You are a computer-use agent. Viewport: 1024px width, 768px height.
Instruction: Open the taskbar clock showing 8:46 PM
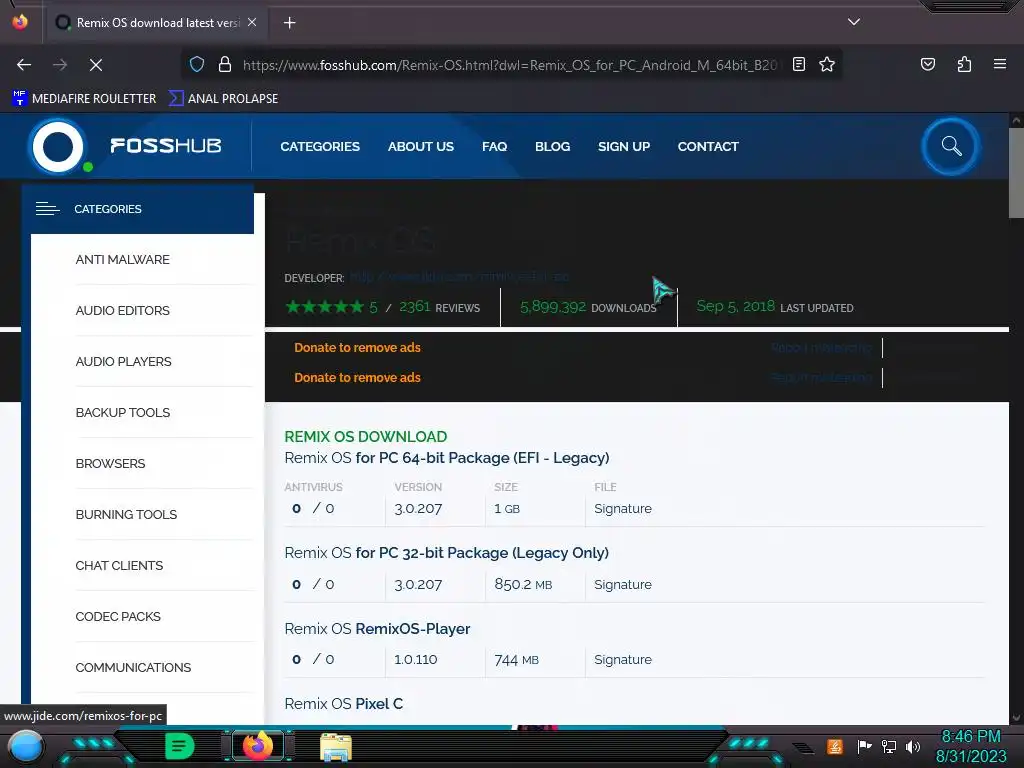tap(971, 746)
